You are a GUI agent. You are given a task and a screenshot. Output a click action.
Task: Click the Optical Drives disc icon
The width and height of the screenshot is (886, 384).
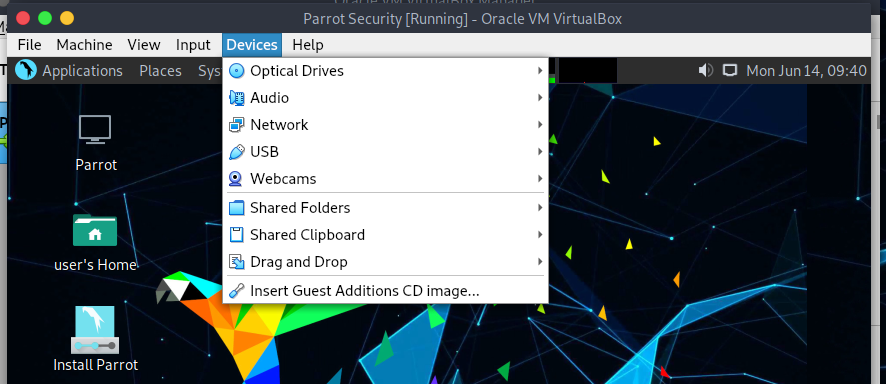pos(236,71)
